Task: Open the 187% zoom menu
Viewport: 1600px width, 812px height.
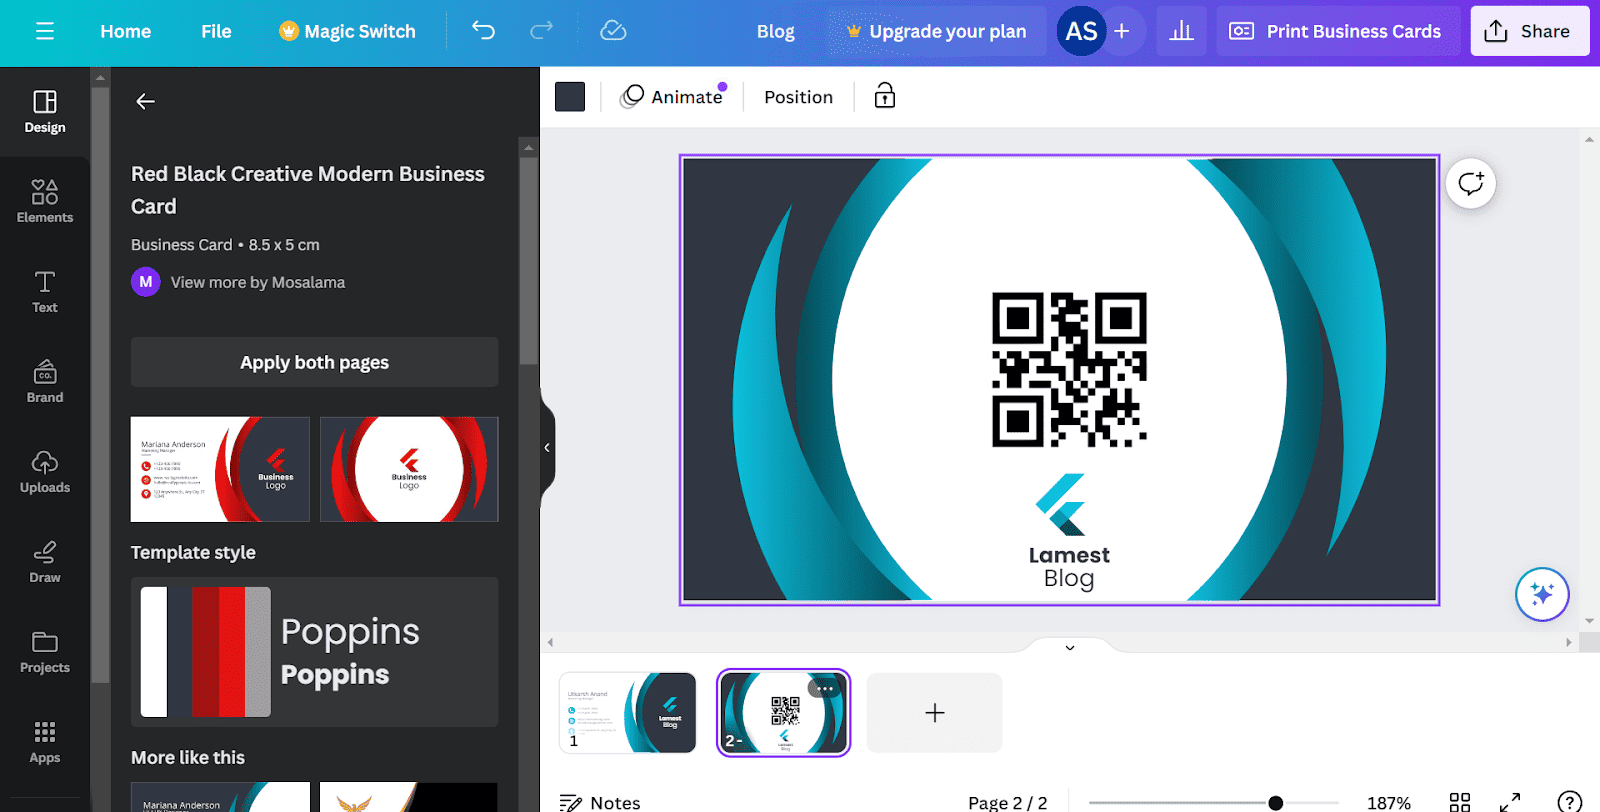Action: click(x=1389, y=803)
